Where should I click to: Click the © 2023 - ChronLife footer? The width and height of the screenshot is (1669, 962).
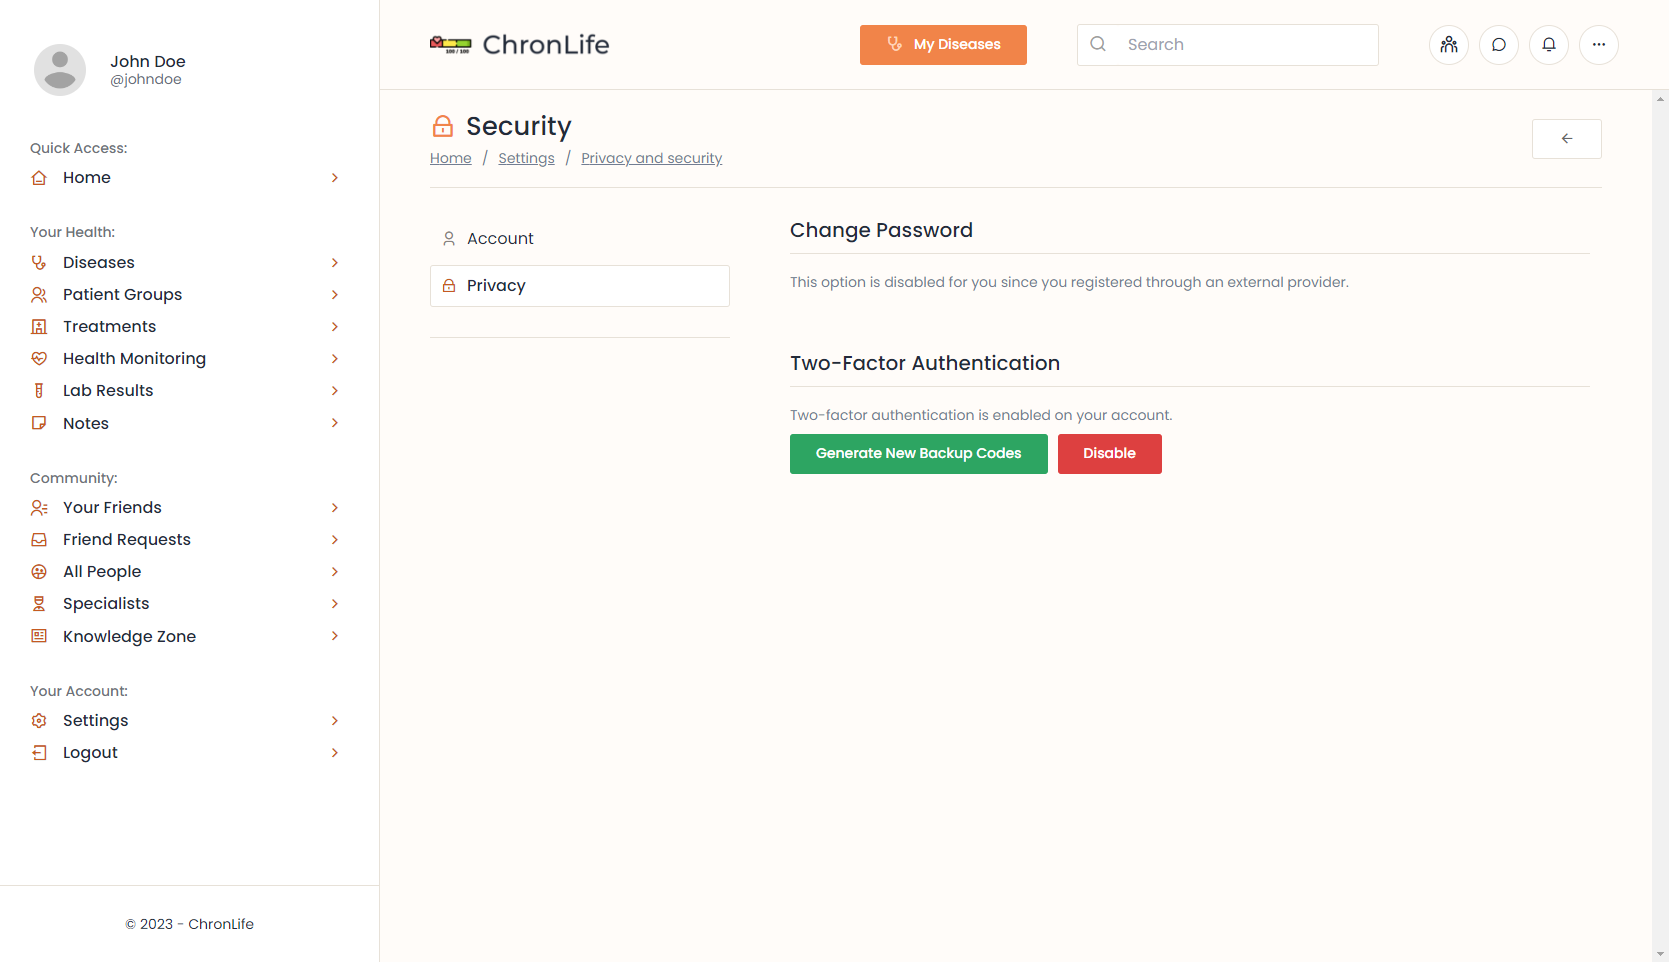pos(190,924)
